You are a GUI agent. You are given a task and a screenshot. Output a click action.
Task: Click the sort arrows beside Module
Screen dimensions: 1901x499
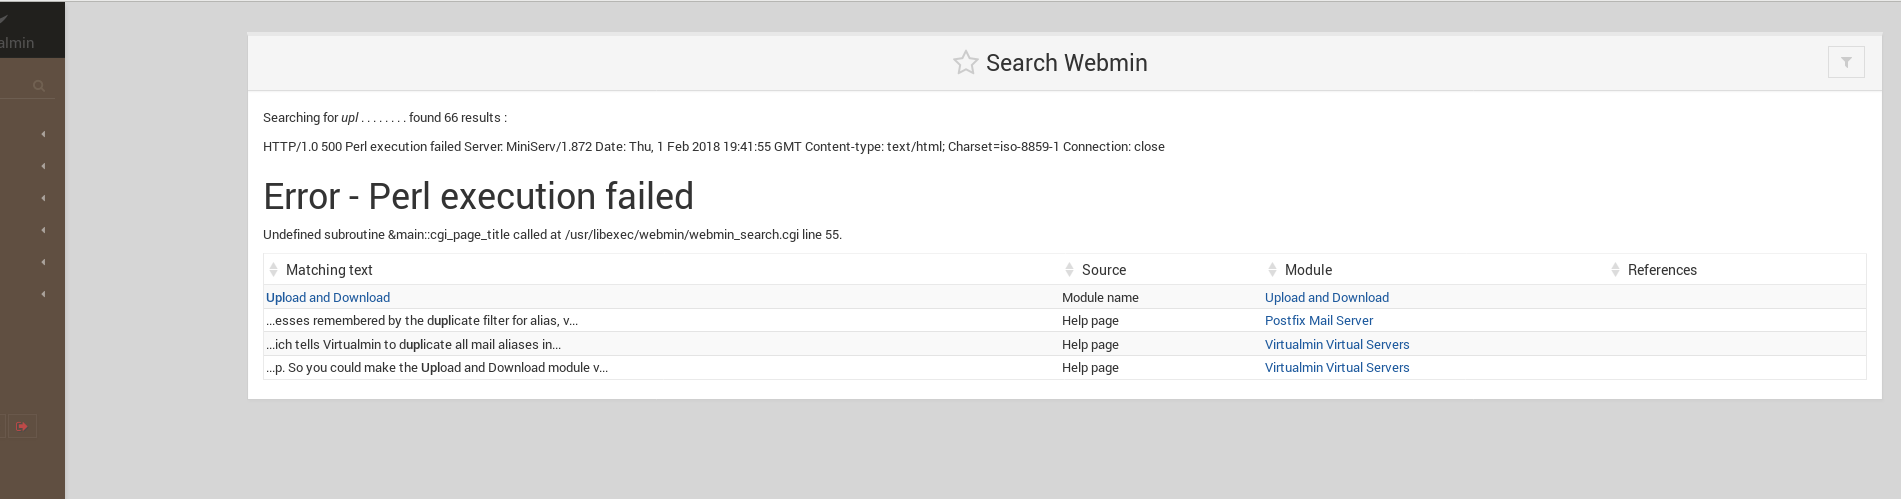pyautogui.click(x=1272, y=270)
